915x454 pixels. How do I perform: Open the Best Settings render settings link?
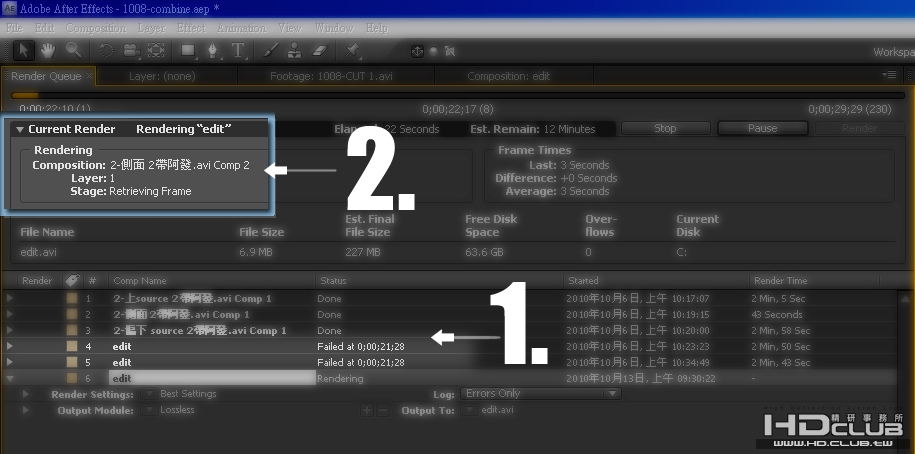[188, 394]
